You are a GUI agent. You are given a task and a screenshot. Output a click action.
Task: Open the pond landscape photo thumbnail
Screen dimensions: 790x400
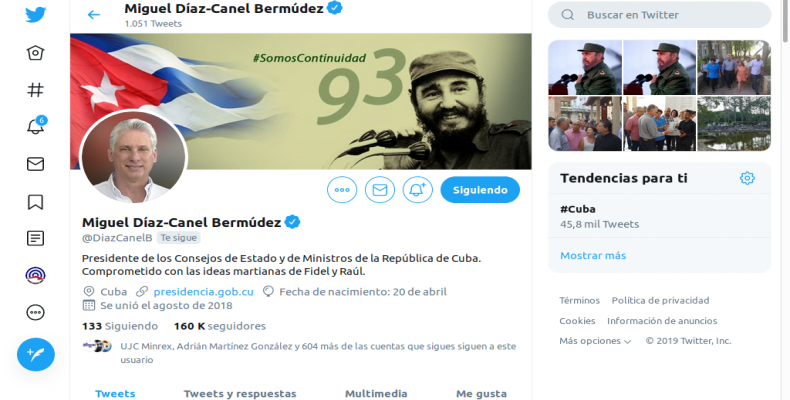click(x=734, y=124)
